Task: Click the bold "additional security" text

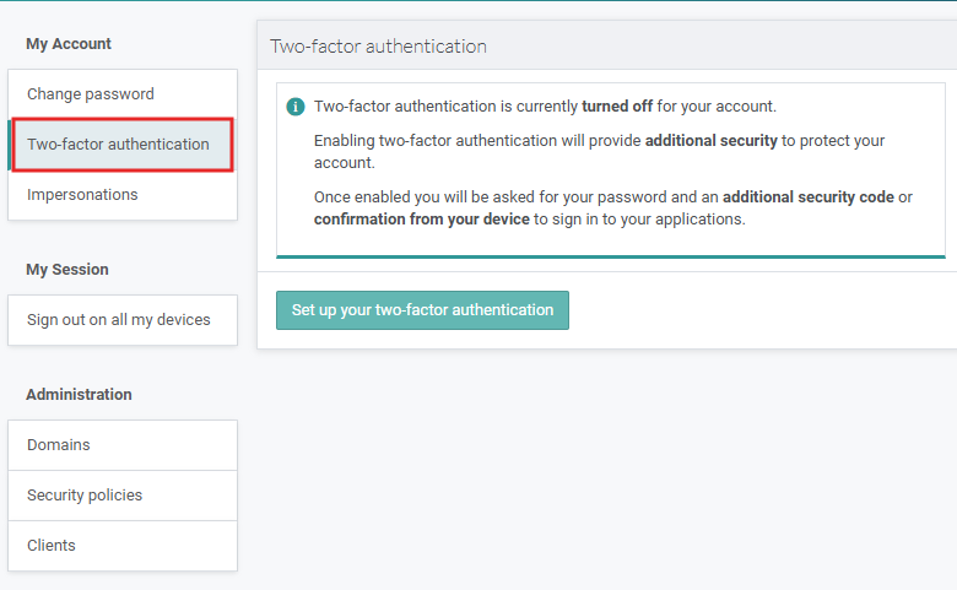Action: click(711, 141)
